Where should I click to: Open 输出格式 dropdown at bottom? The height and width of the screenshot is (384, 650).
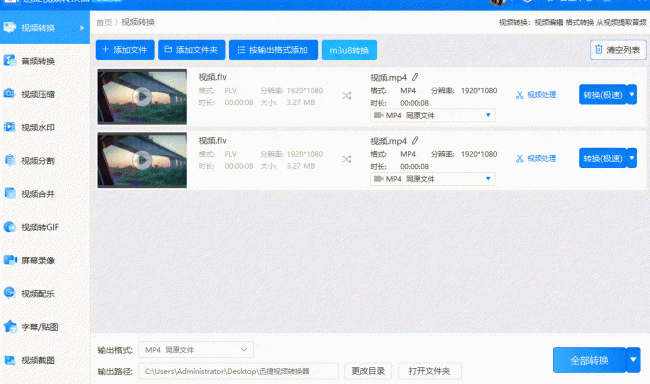[x=196, y=350]
